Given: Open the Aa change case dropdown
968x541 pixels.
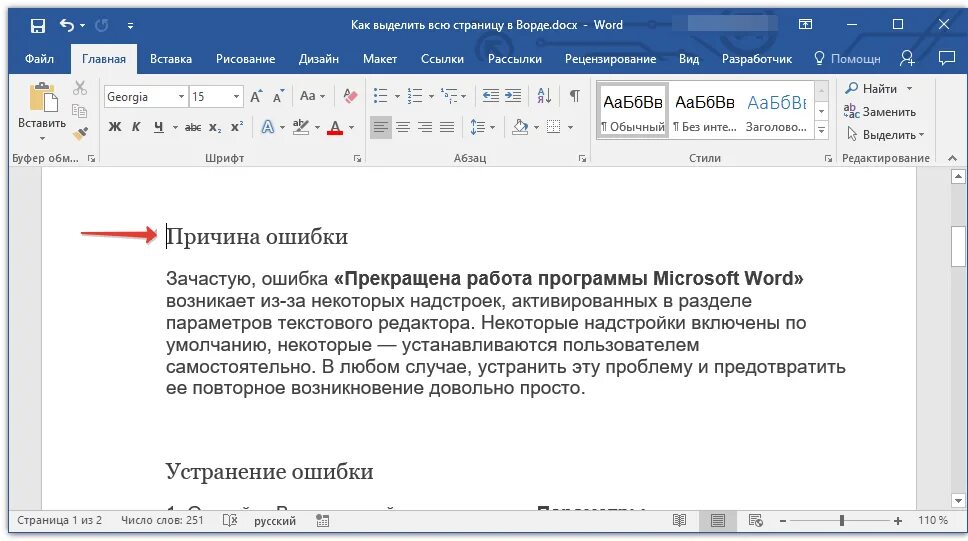Looking at the screenshot, I should [x=312, y=96].
